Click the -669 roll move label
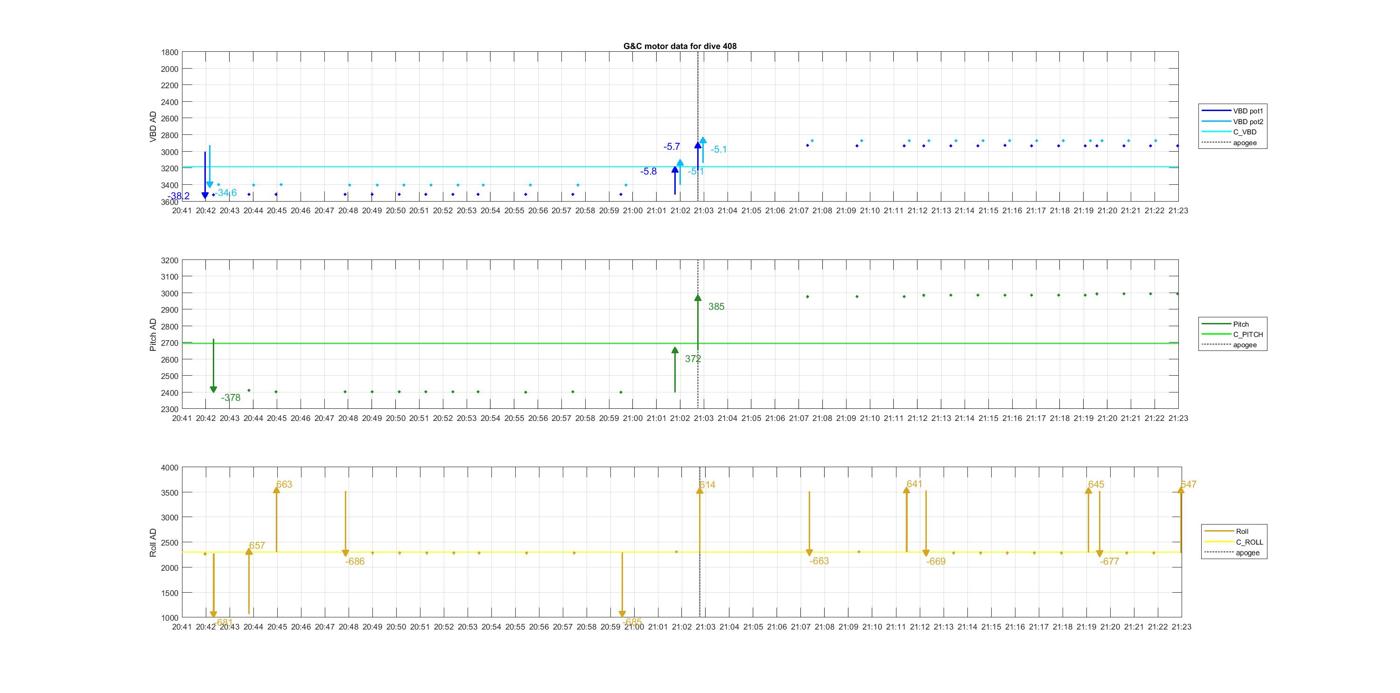 pos(935,562)
